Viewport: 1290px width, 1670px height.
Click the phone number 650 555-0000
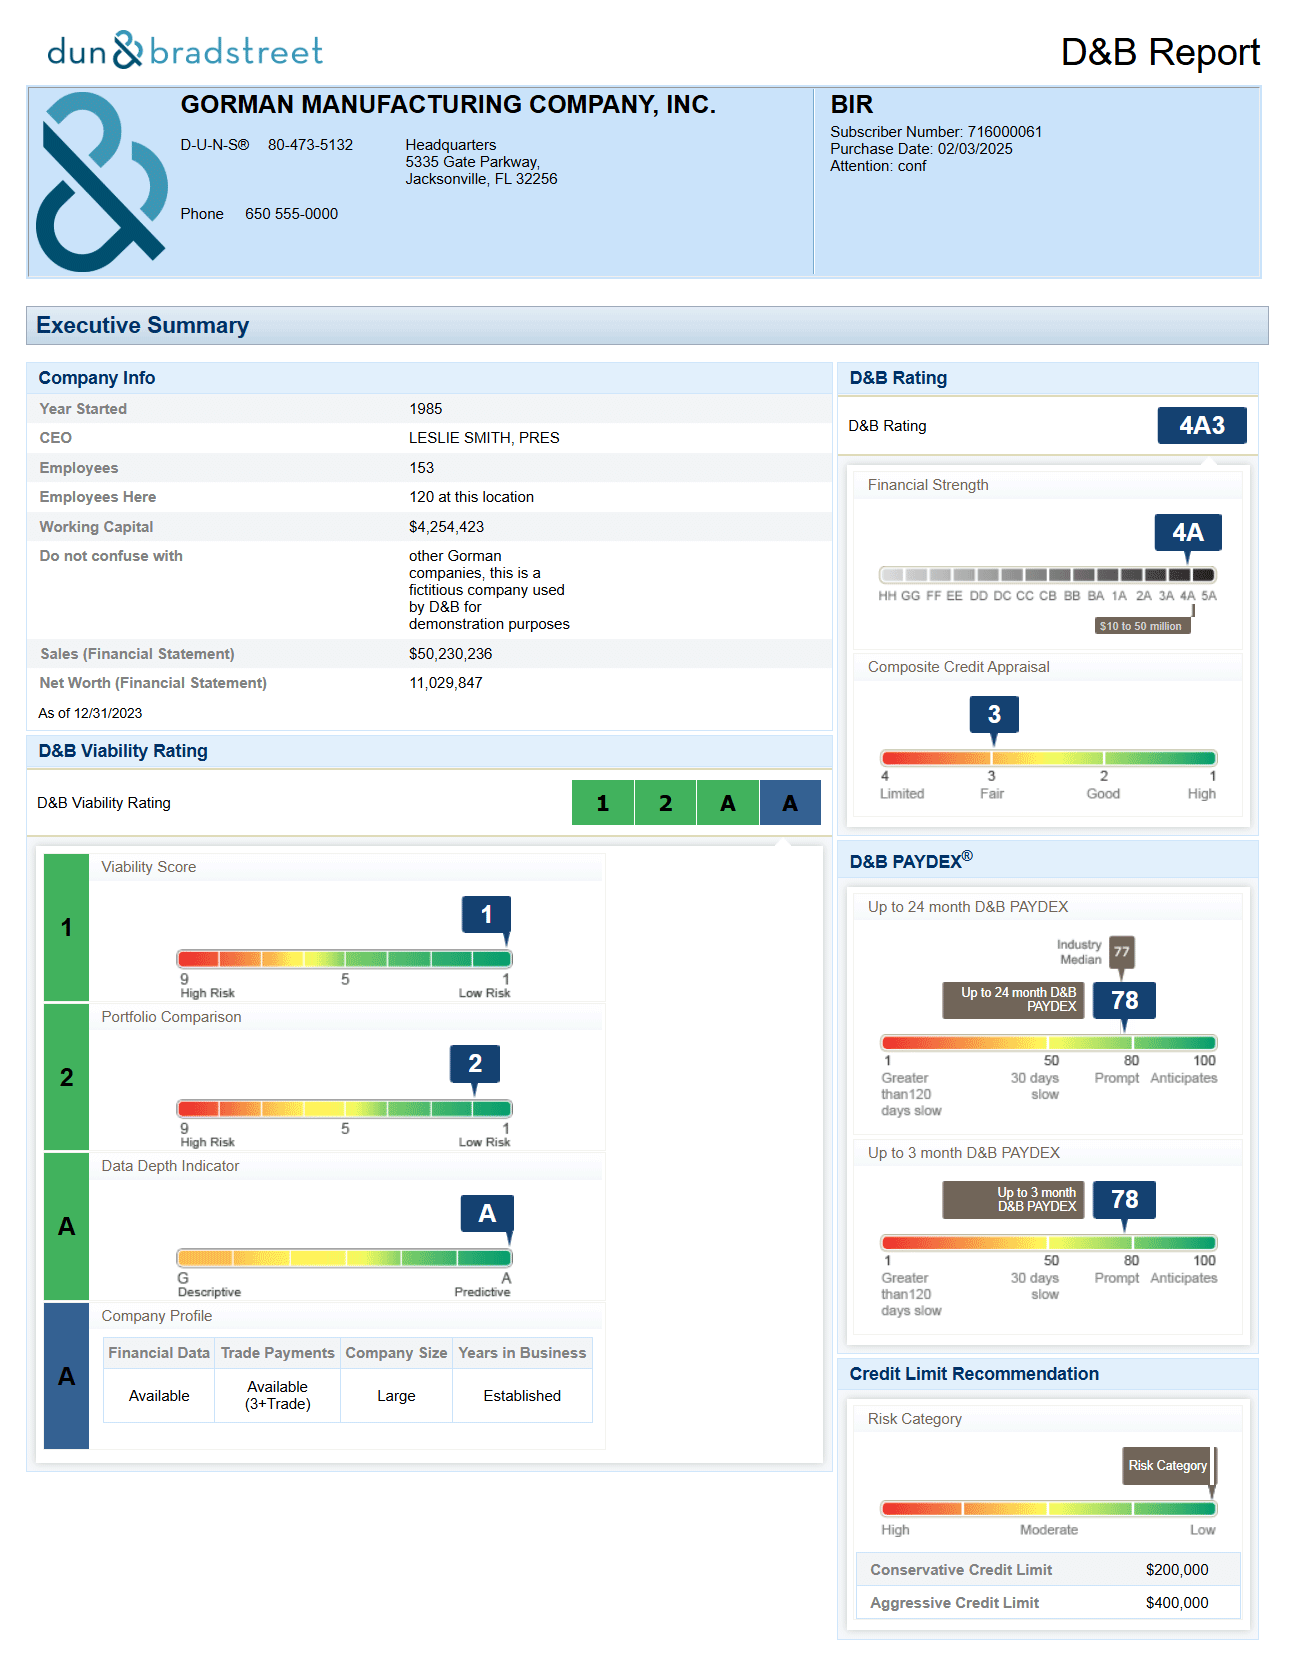point(291,214)
